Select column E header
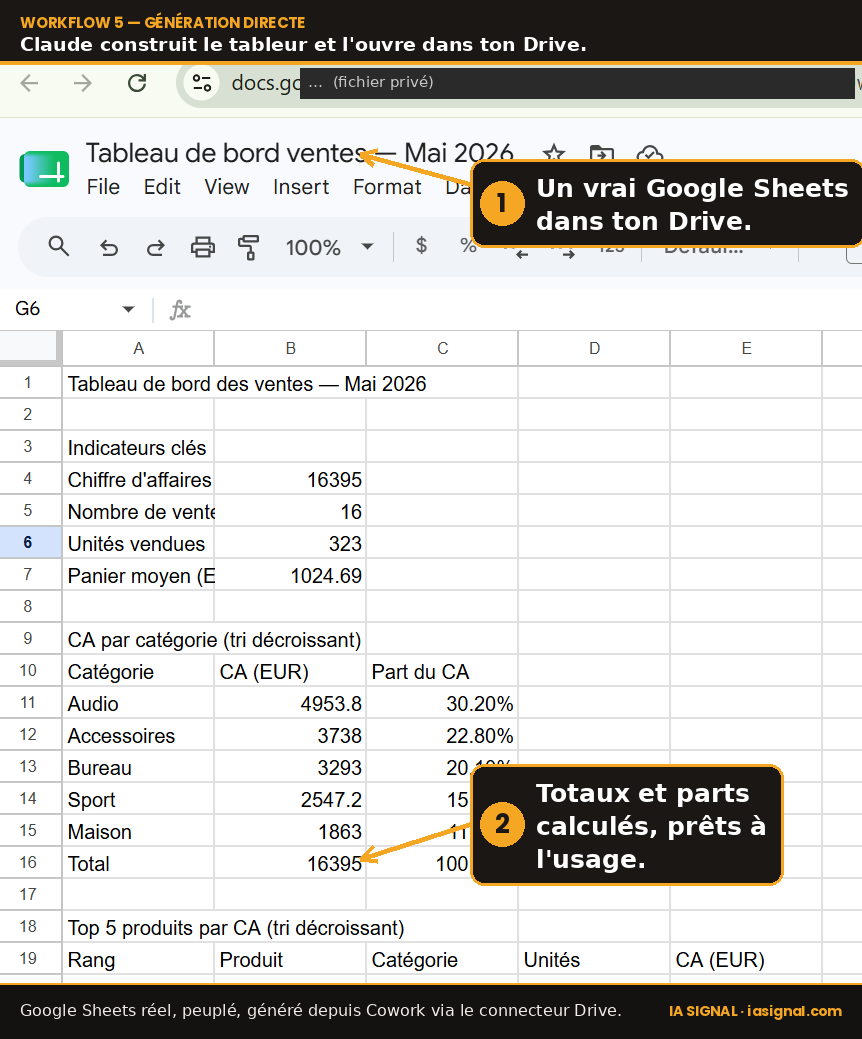This screenshot has width=862, height=1039. (x=746, y=349)
